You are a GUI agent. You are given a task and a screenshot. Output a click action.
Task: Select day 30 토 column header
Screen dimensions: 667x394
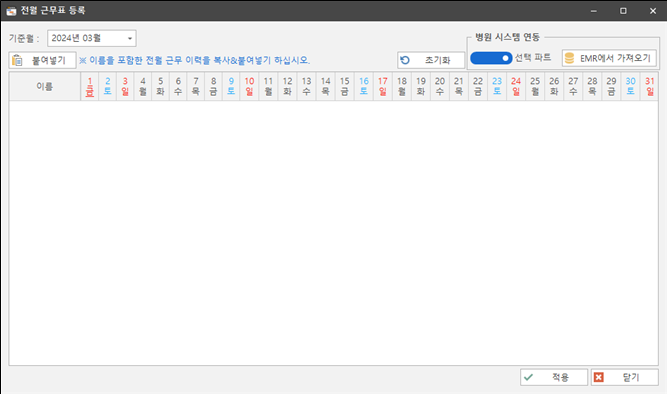(x=630, y=86)
